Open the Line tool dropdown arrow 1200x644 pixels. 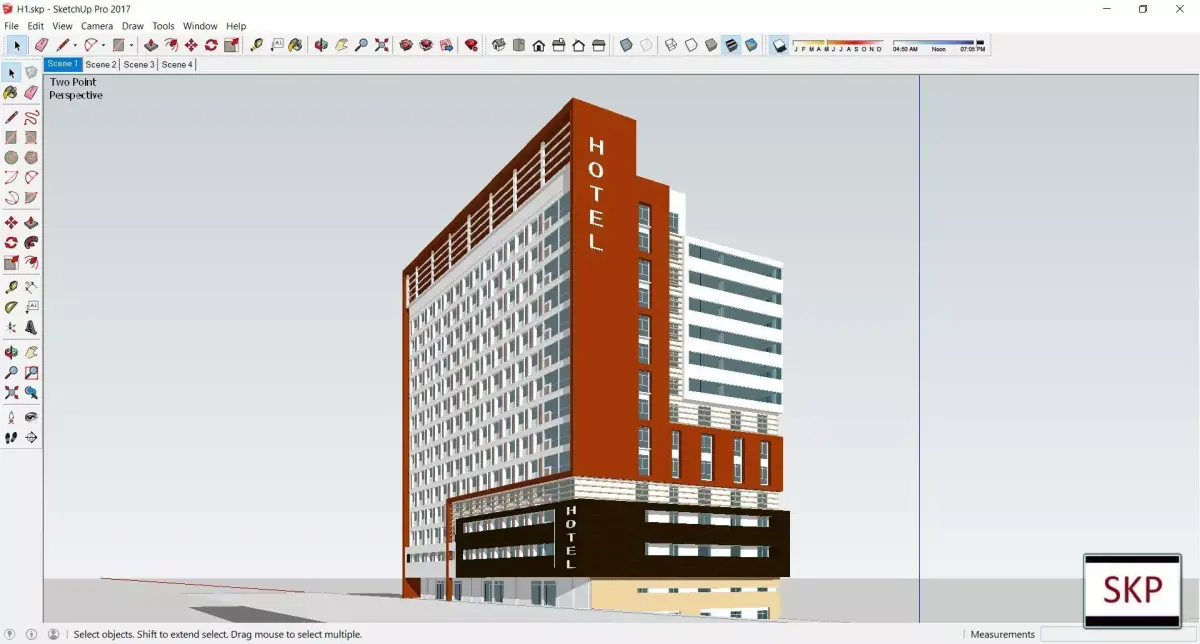point(75,45)
